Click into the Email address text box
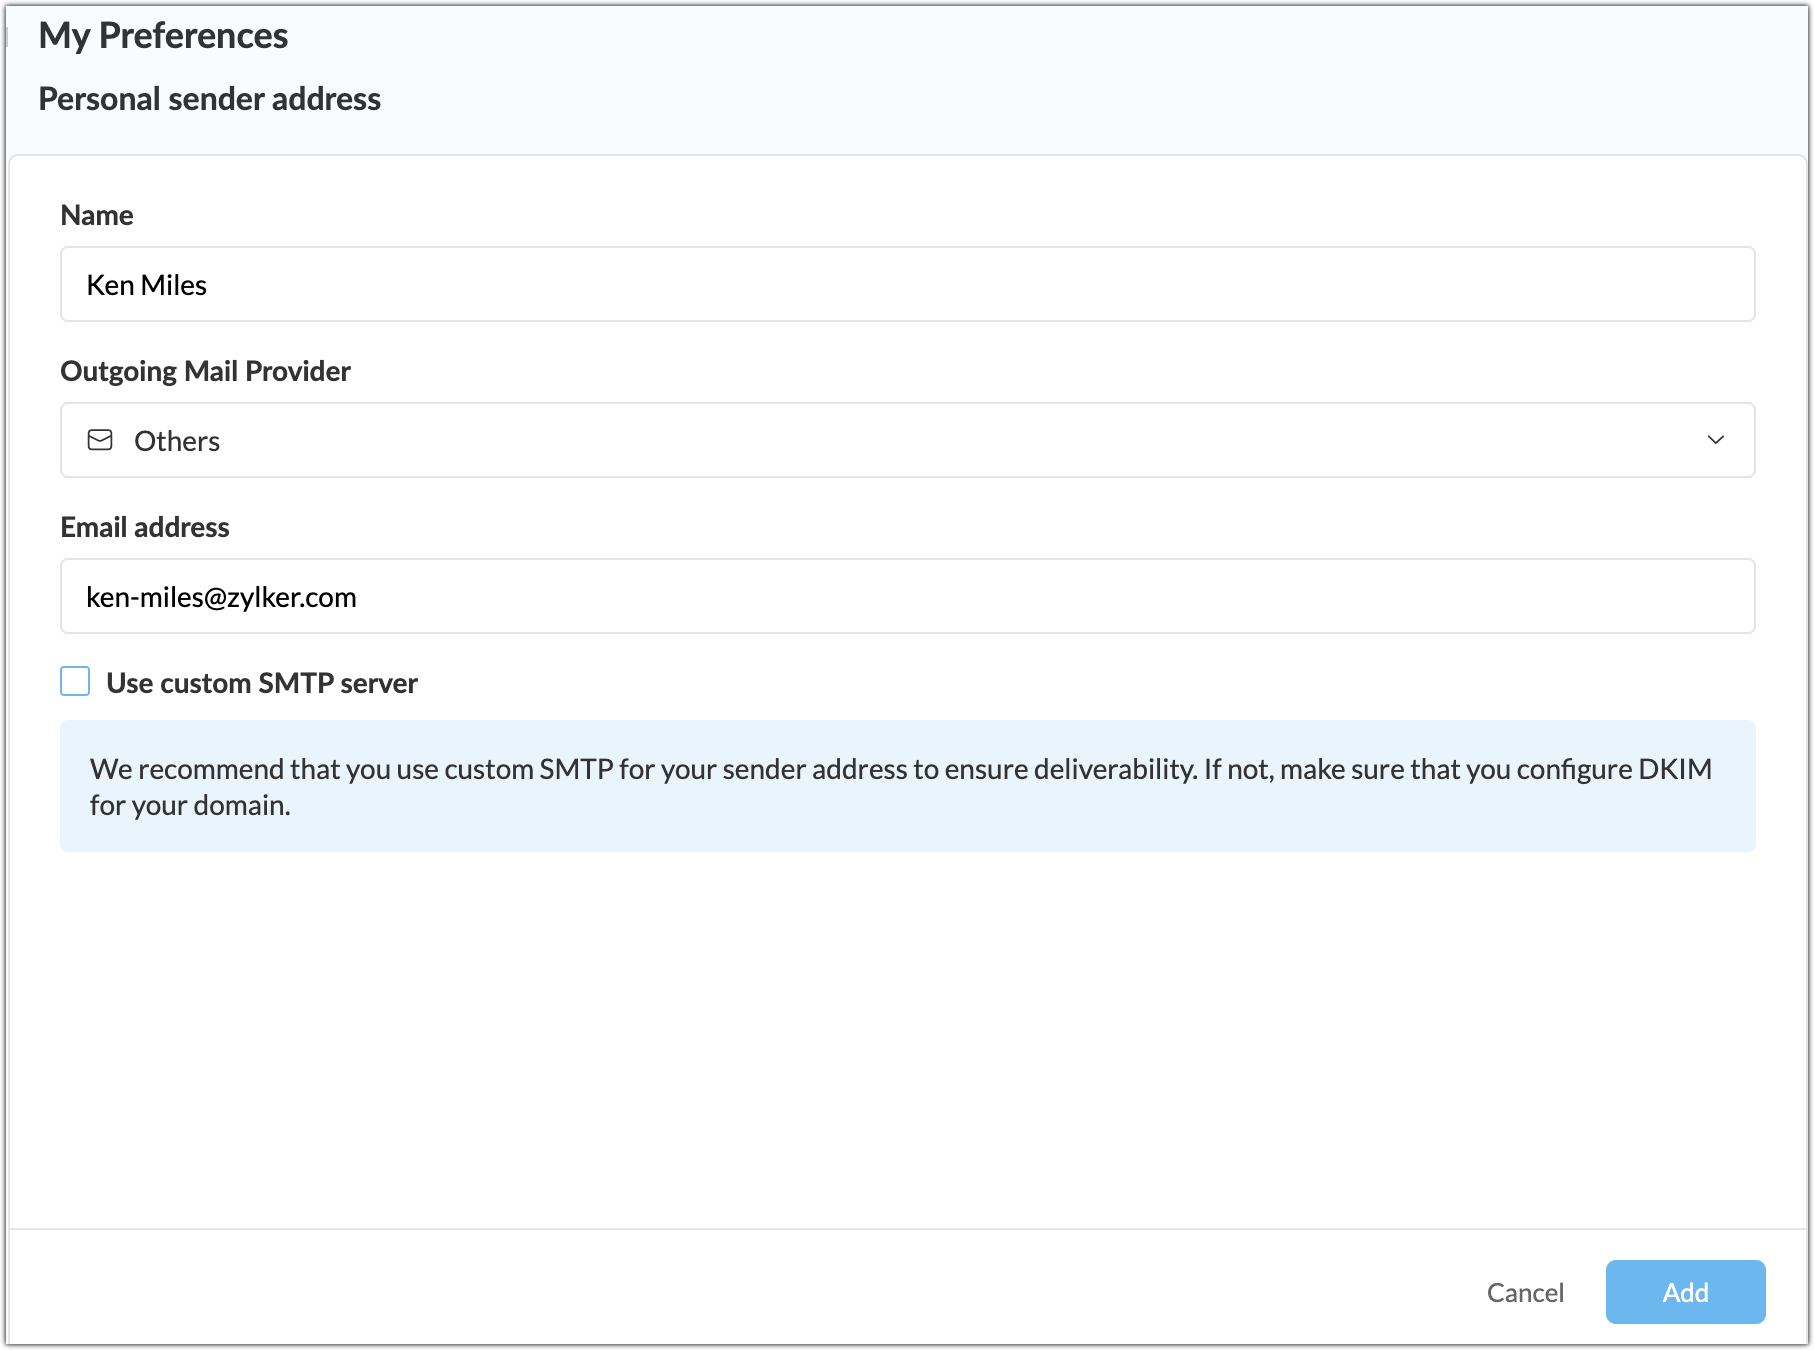 [906, 597]
